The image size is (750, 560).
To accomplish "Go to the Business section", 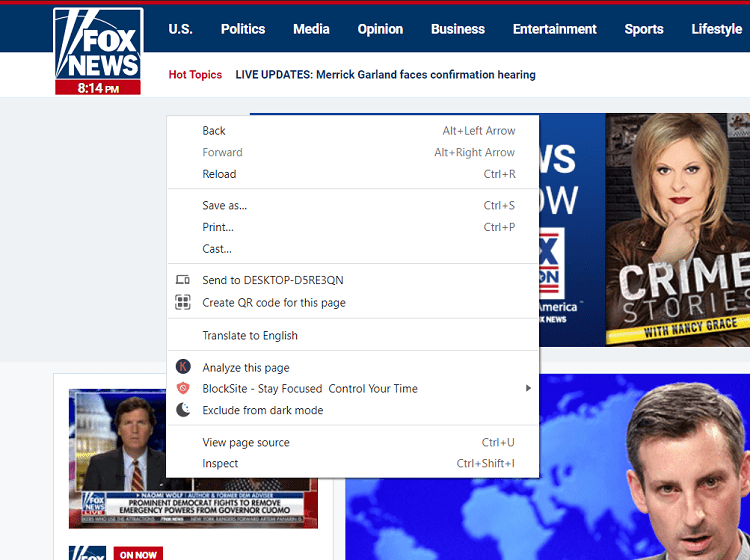I will [x=458, y=29].
